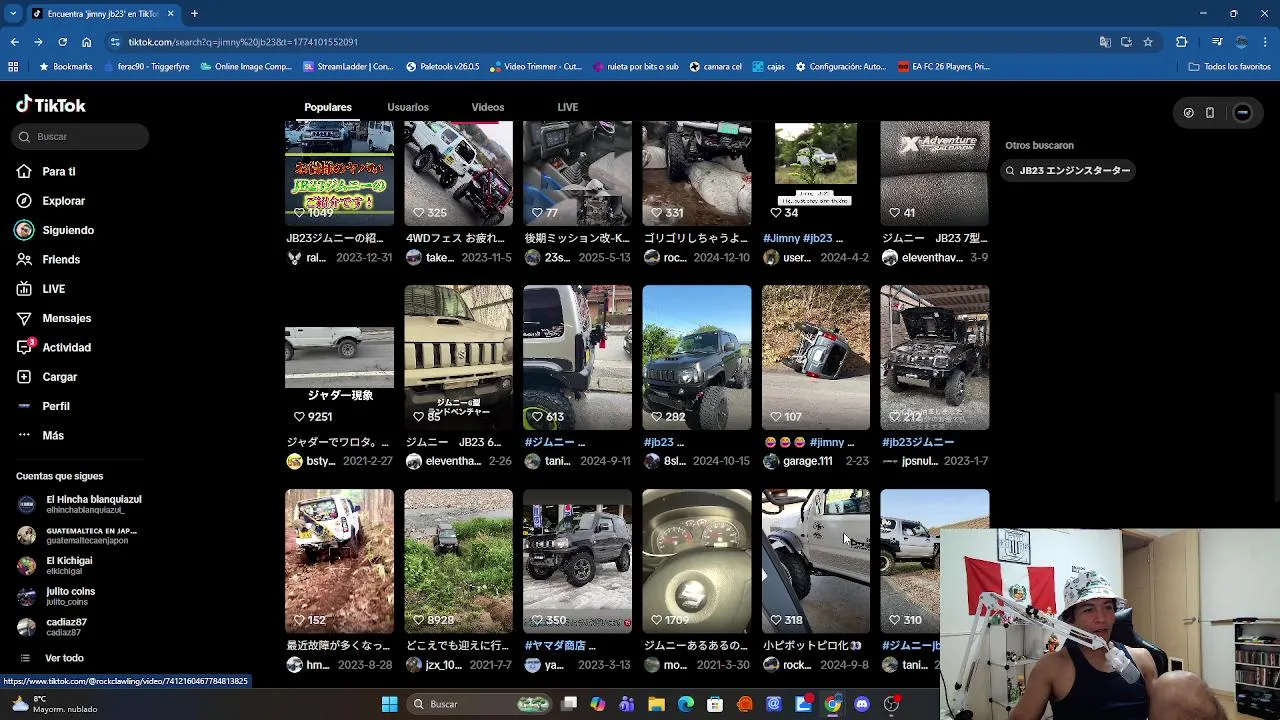Image resolution: width=1280 pixels, height=720 pixels.
Task: Open the ジャダー現象 video thumbnail with 9251 likes
Action: (x=339, y=358)
